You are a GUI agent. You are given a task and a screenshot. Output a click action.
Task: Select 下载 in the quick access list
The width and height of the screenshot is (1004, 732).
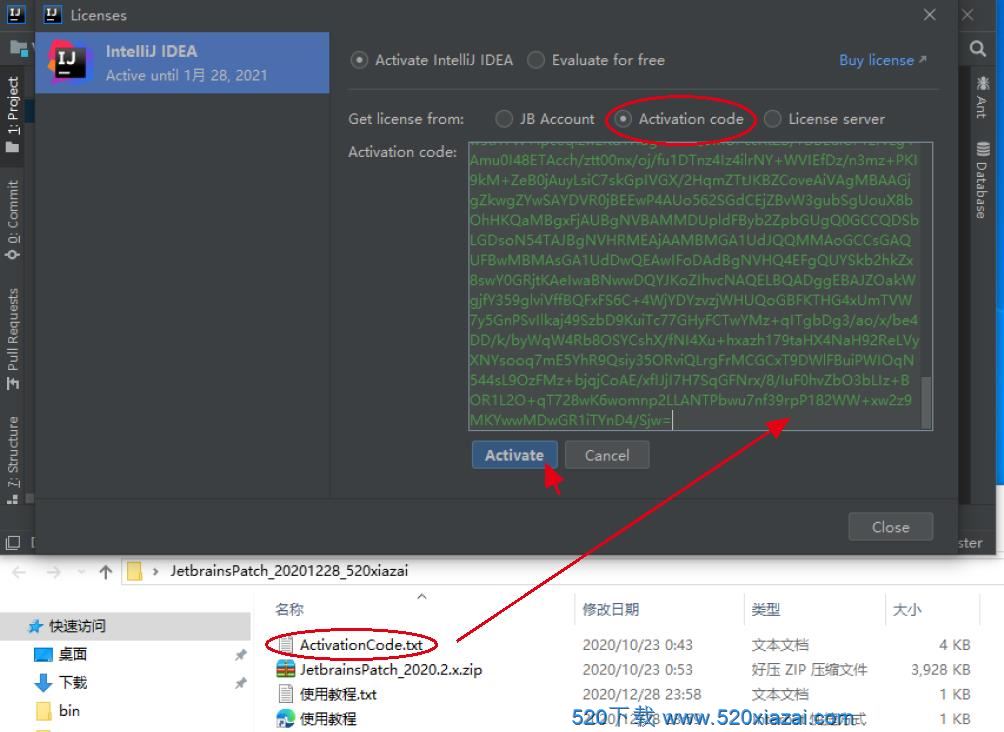point(72,682)
